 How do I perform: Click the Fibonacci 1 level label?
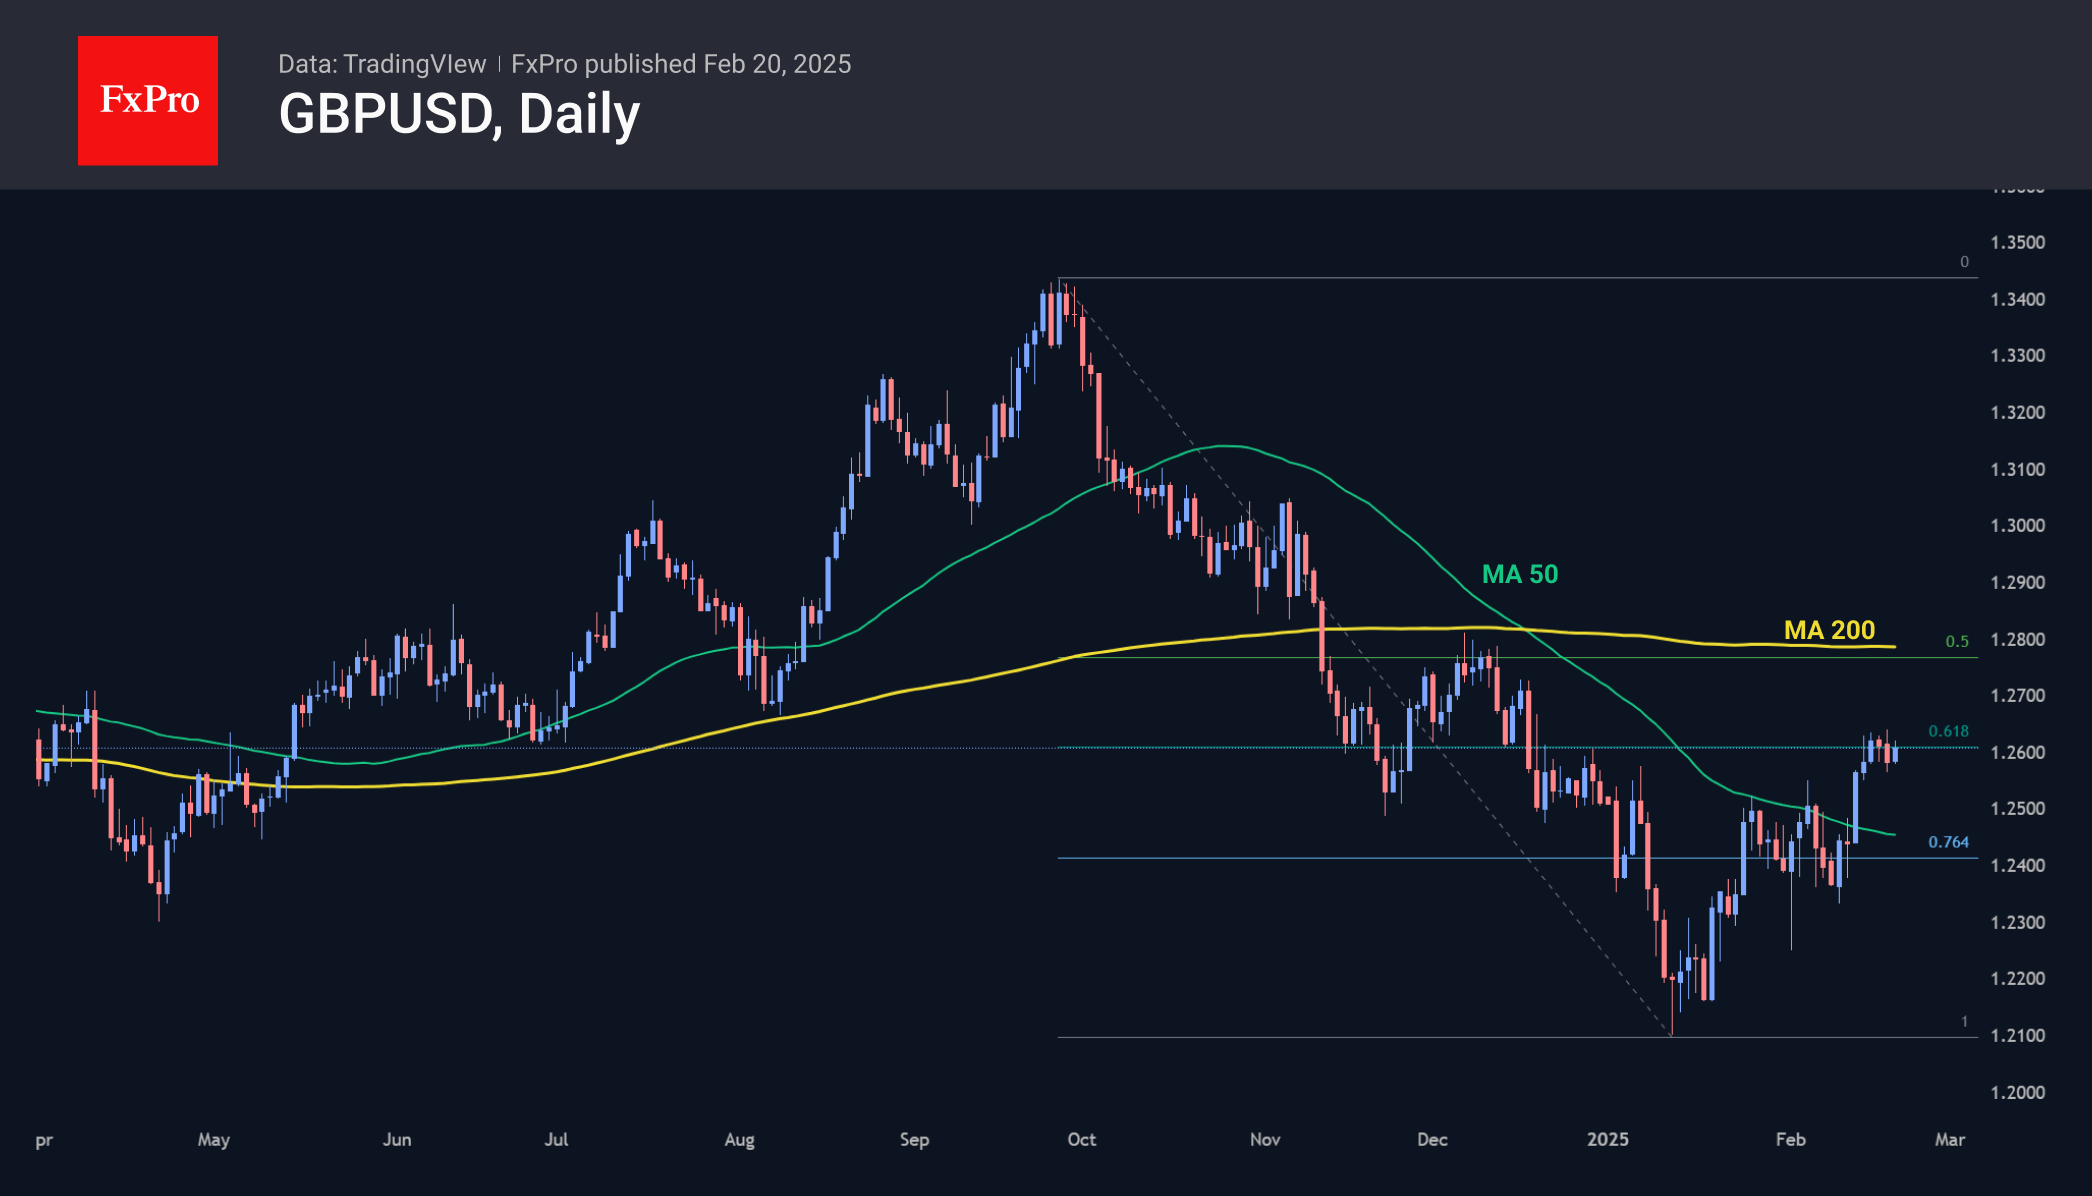tap(1964, 1021)
